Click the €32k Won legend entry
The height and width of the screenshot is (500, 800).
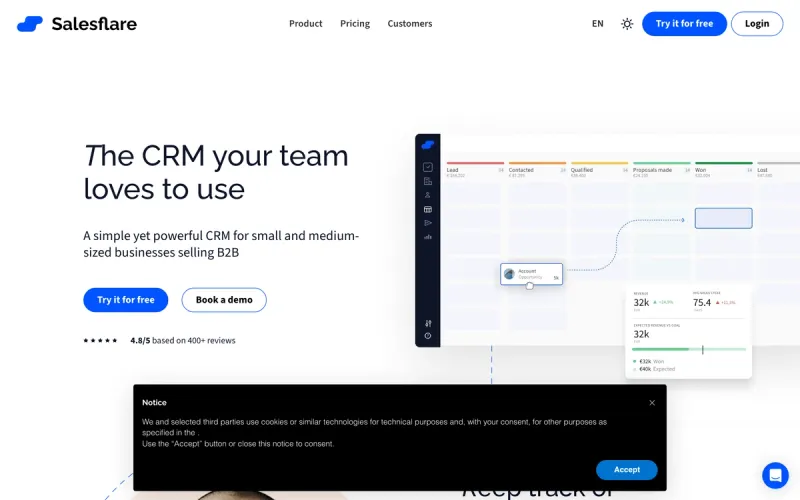pyautogui.click(x=649, y=361)
